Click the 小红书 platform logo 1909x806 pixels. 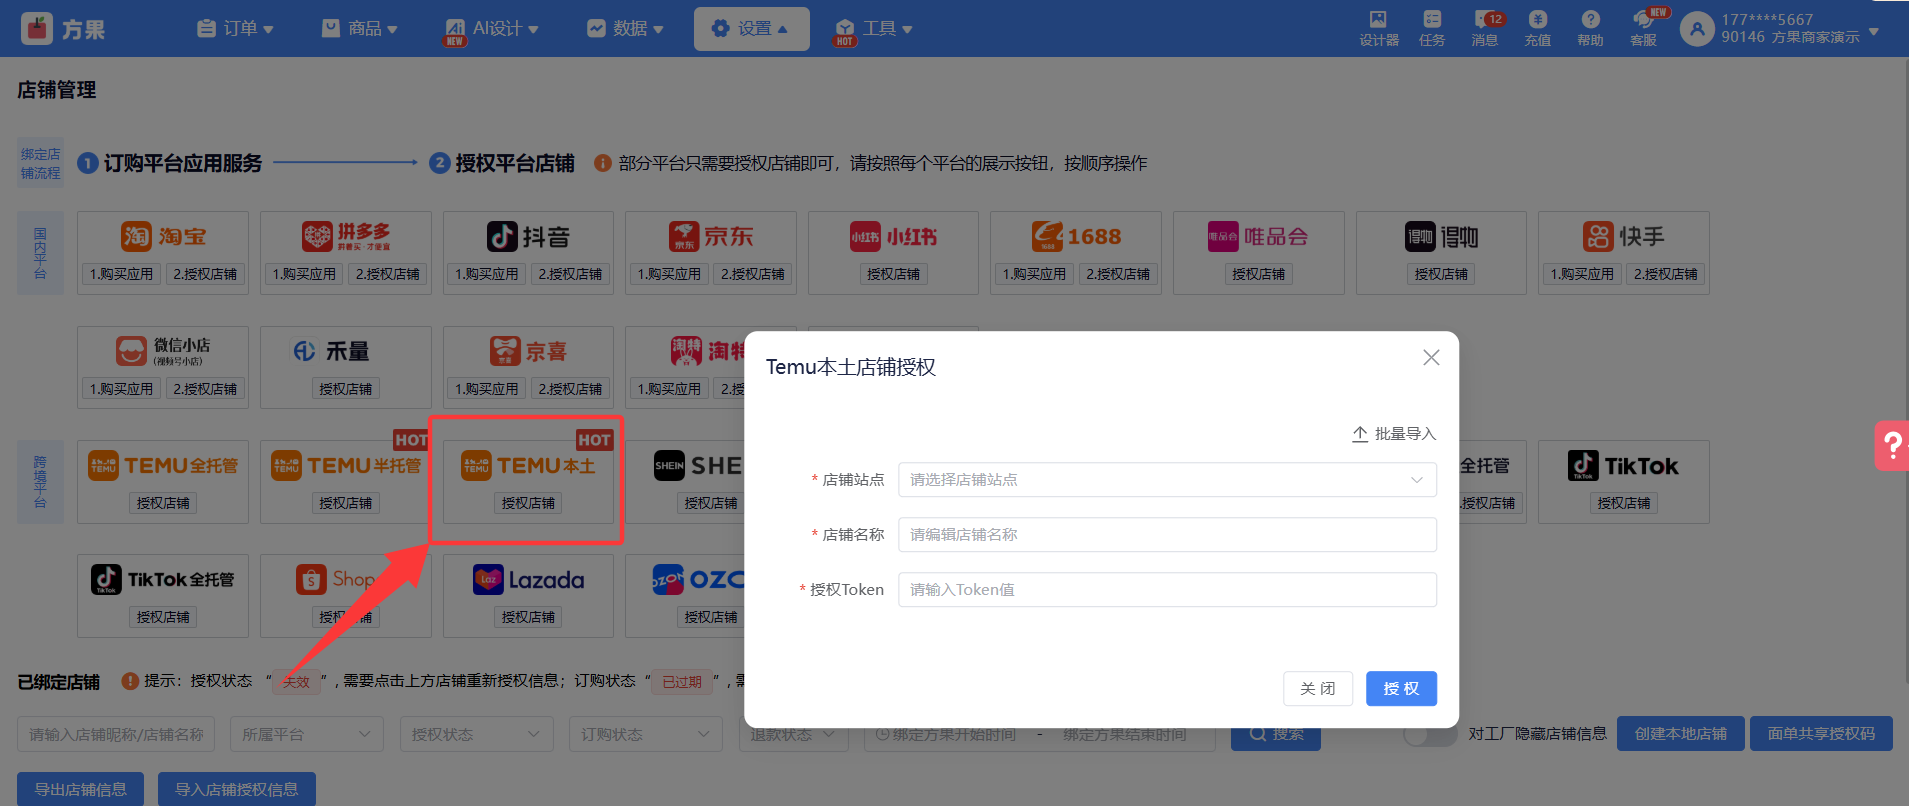click(x=894, y=237)
